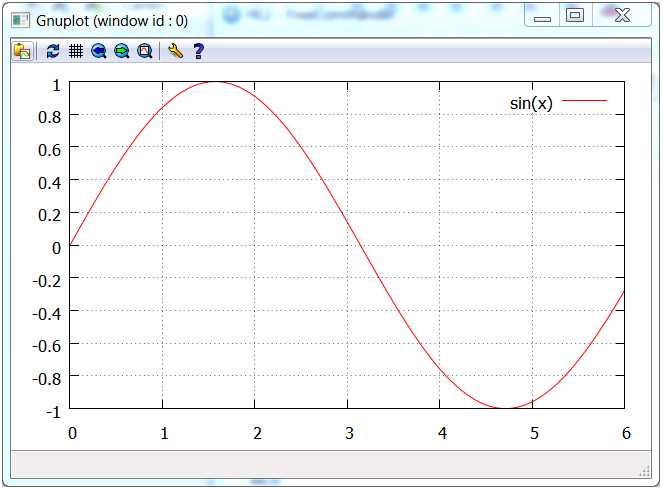Click the title bar text Gnuplot (window id : 0)
Screen dimensions: 663x490
pos(111,18)
